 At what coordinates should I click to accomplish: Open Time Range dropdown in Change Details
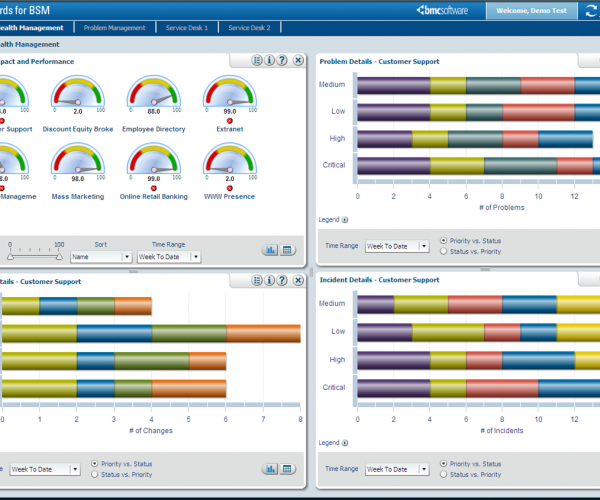[x=45, y=469]
